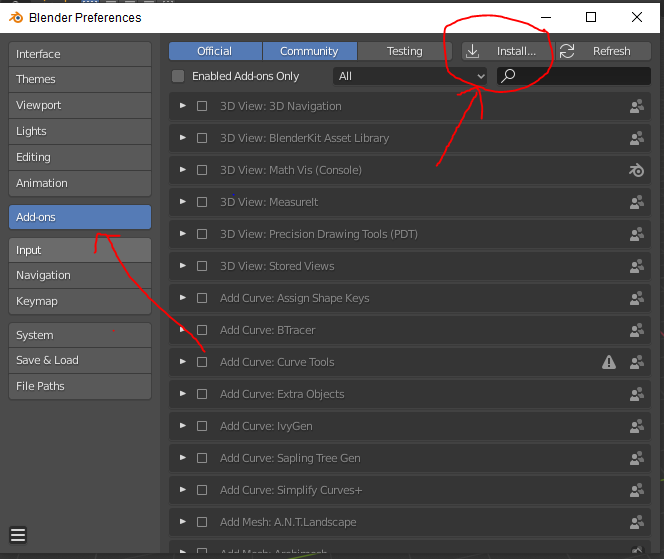Open the Editing preferences section
Viewport: 664px width, 559px height.
pyautogui.click(x=80, y=157)
